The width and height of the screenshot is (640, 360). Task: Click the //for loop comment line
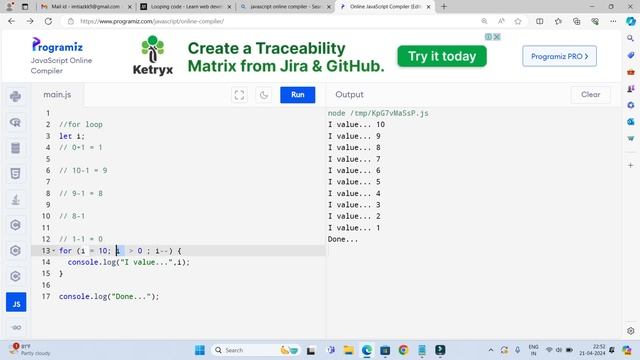pyautogui.click(x=81, y=124)
